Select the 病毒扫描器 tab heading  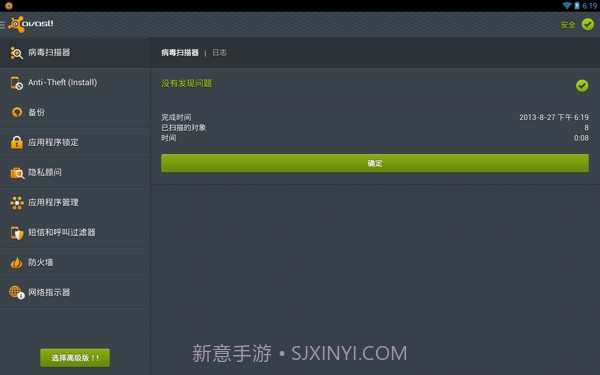180,53
